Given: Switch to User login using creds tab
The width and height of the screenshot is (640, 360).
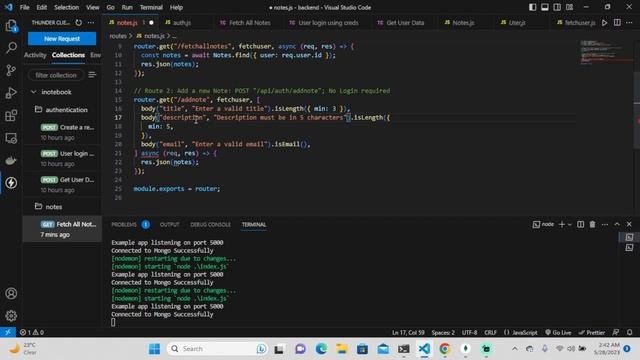Looking at the screenshot, I should pos(328,22).
